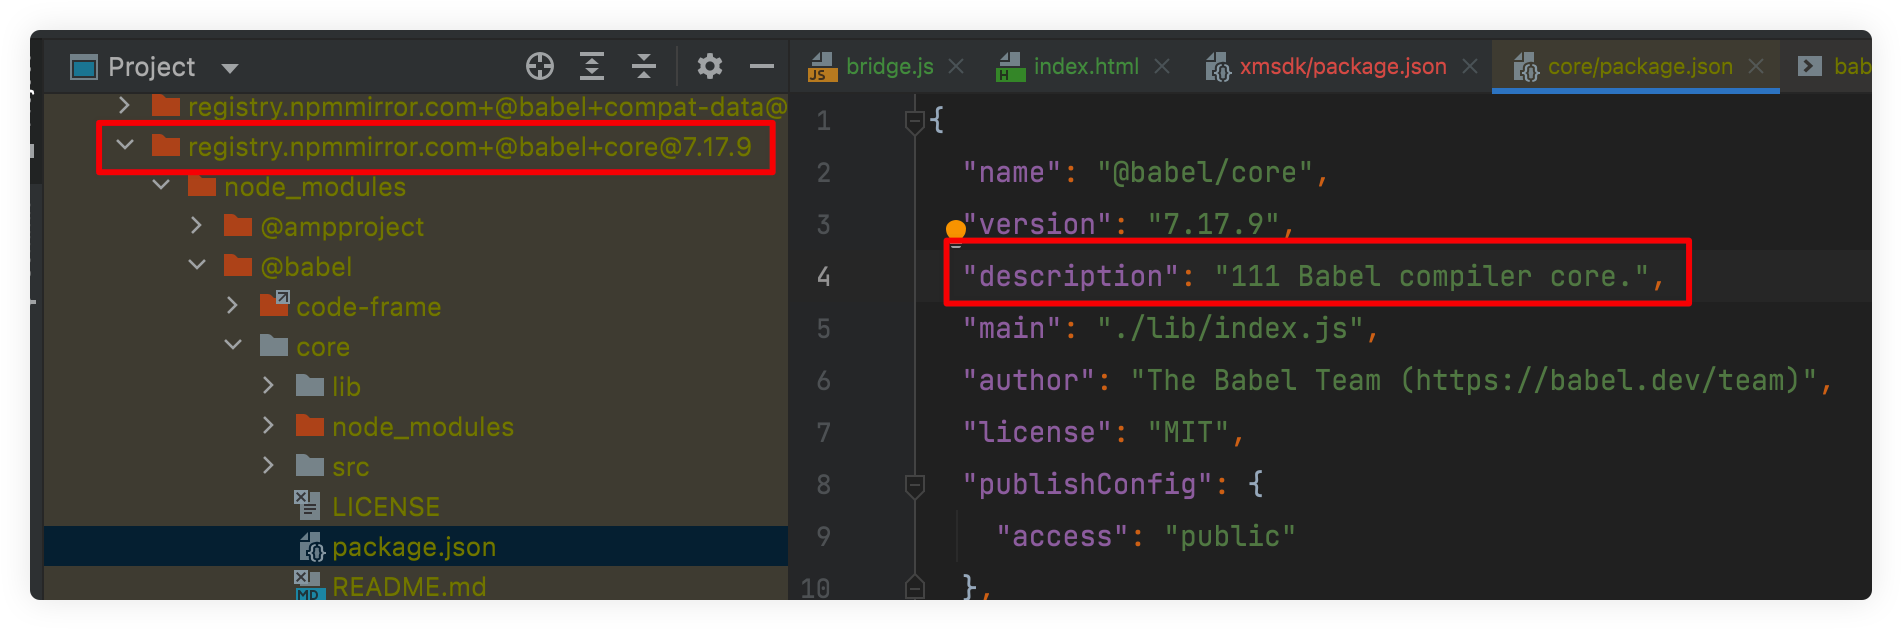Click the "description" key on line 4
1902x630 pixels.
click(1070, 276)
